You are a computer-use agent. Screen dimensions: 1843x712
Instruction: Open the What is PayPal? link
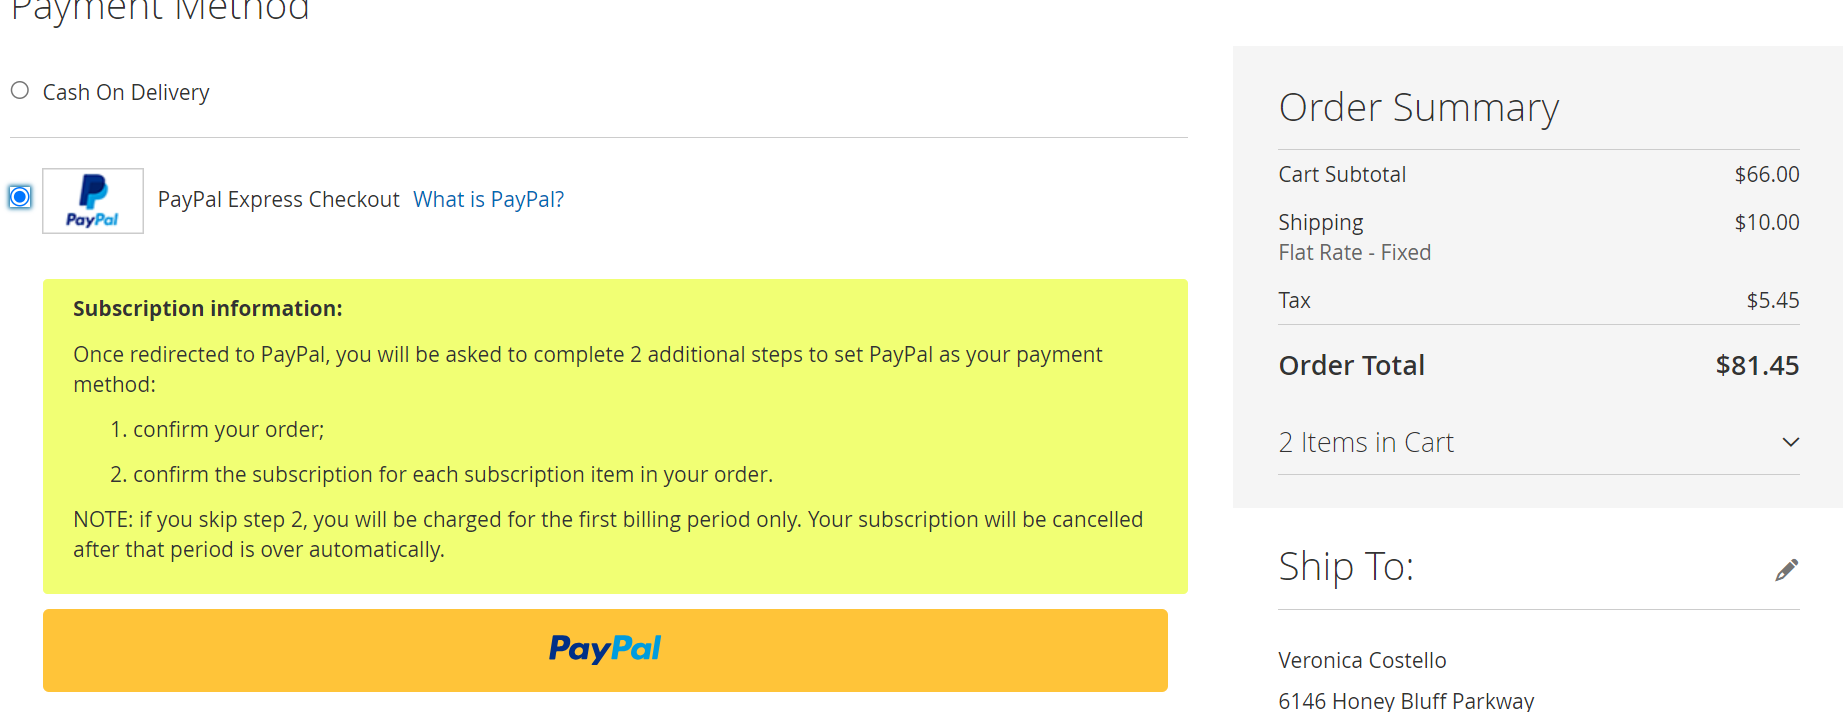coord(489,199)
